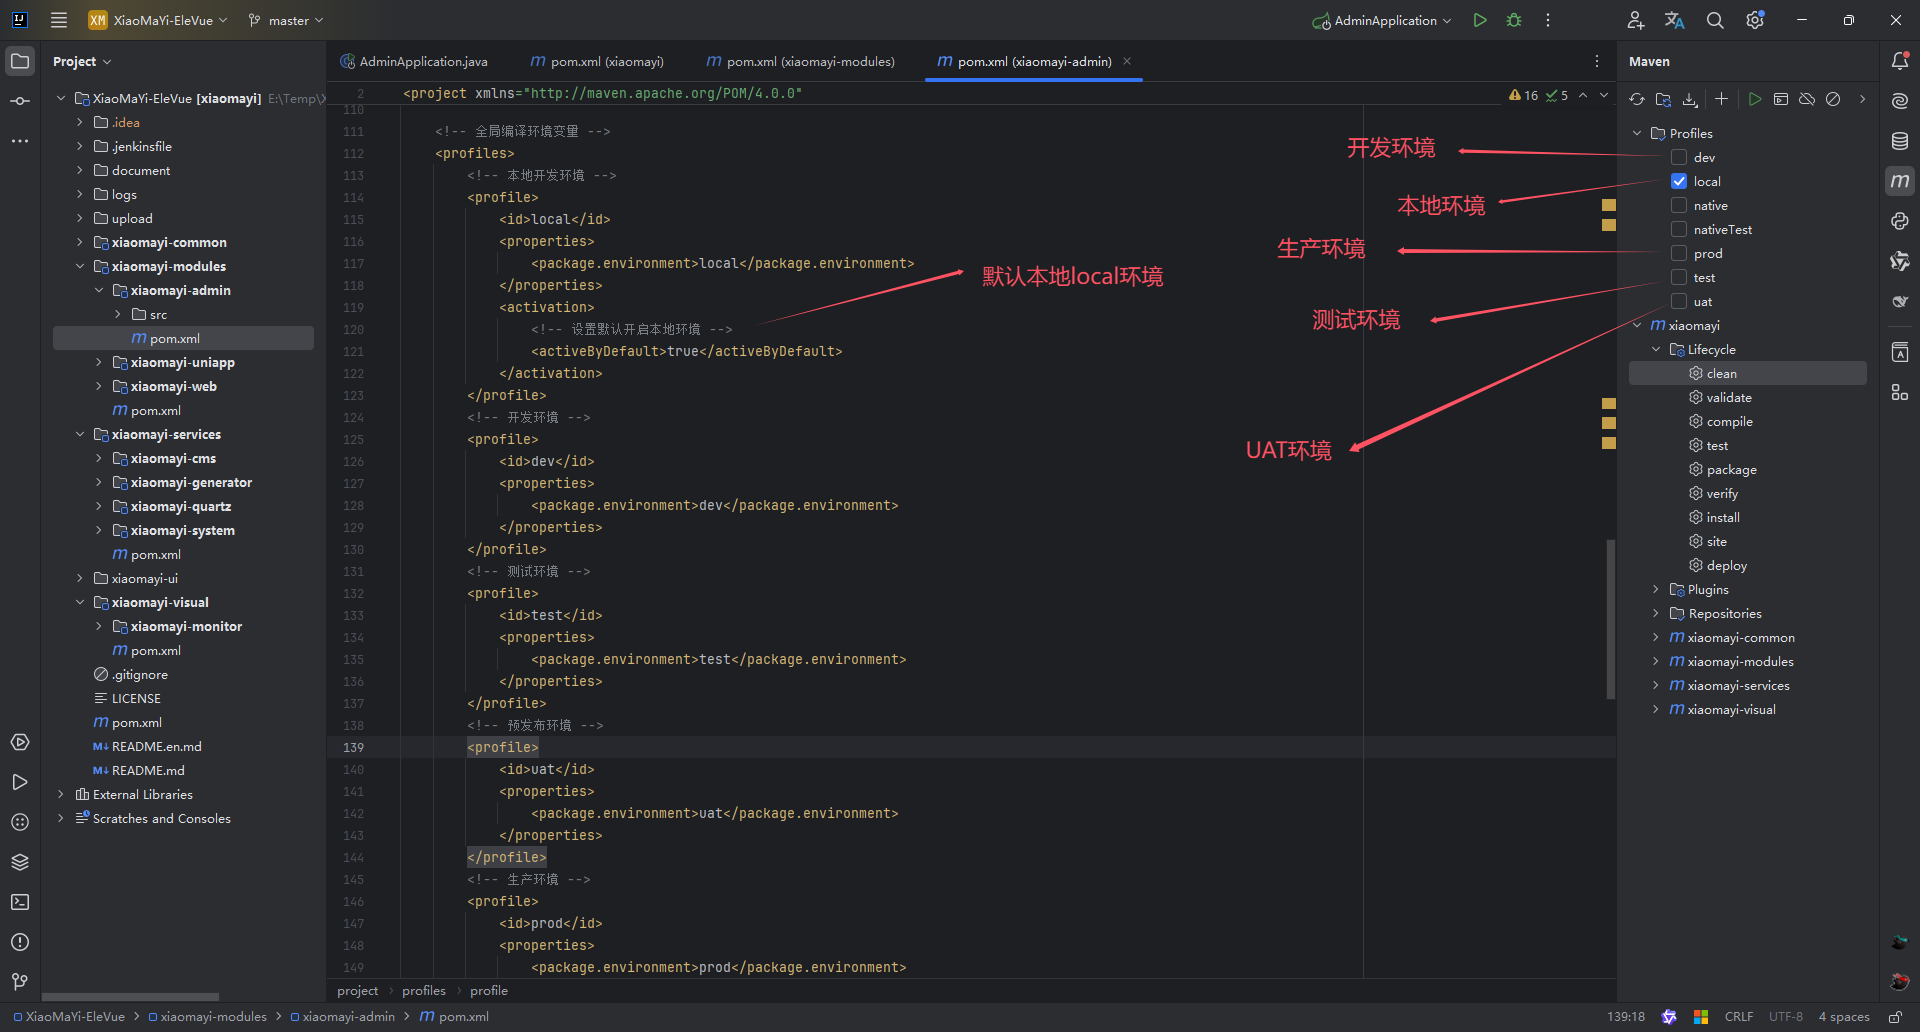Click the Debug AdminApplication bug icon
The image size is (1920, 1032).
[1514, 20]
